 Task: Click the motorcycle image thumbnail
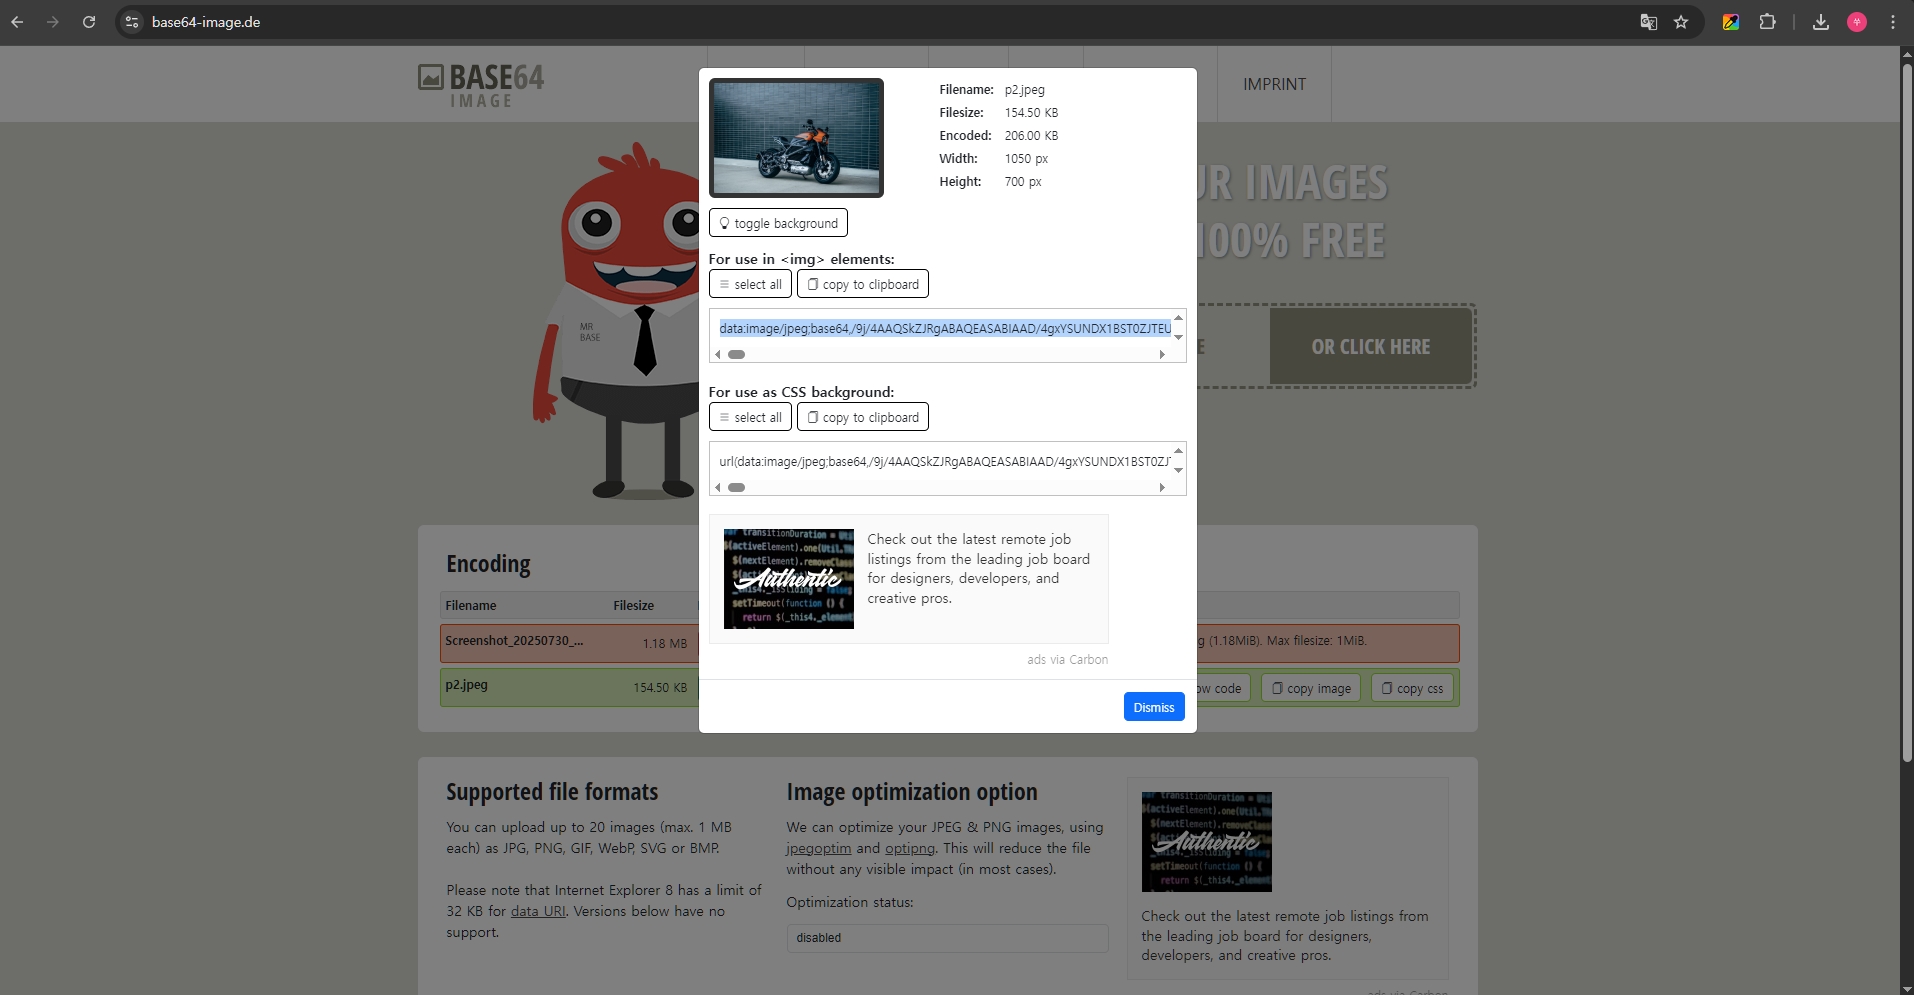pos(796,138)
